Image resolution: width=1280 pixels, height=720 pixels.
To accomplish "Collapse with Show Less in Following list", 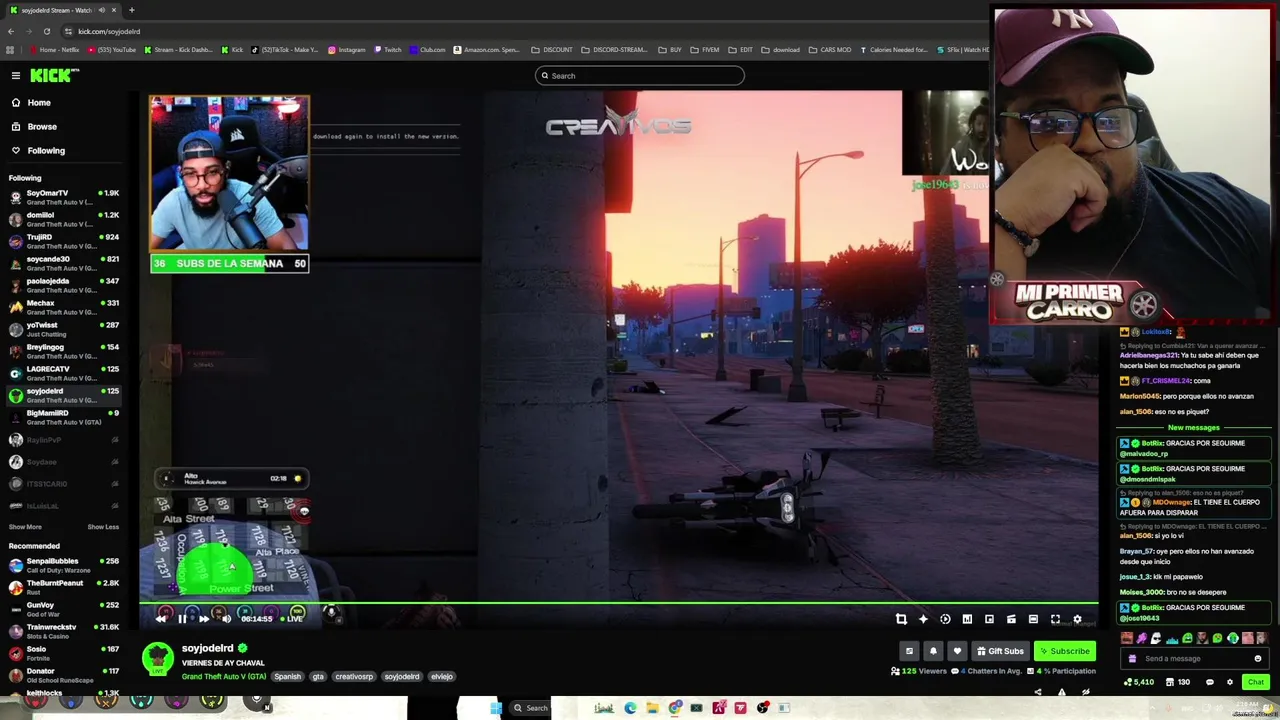I will (103, 527).
